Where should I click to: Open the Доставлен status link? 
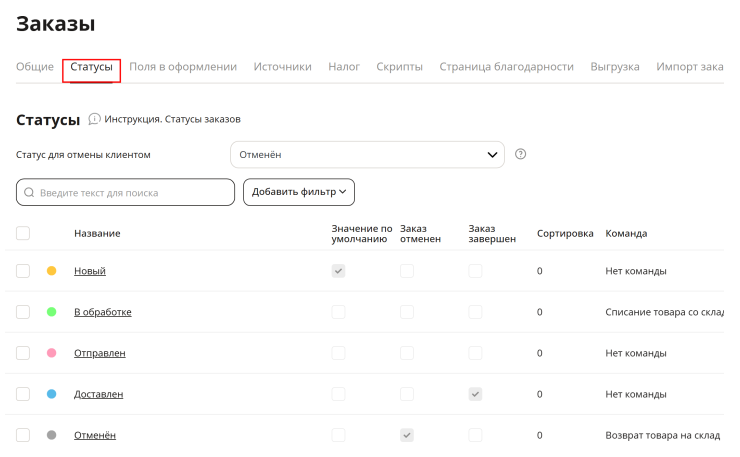pos(99,394)
